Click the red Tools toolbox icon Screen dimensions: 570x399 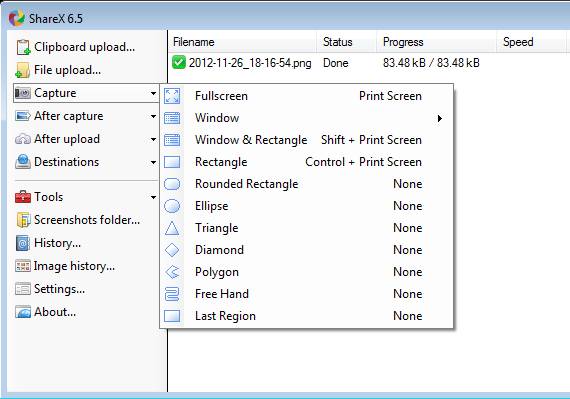[23, 197]
